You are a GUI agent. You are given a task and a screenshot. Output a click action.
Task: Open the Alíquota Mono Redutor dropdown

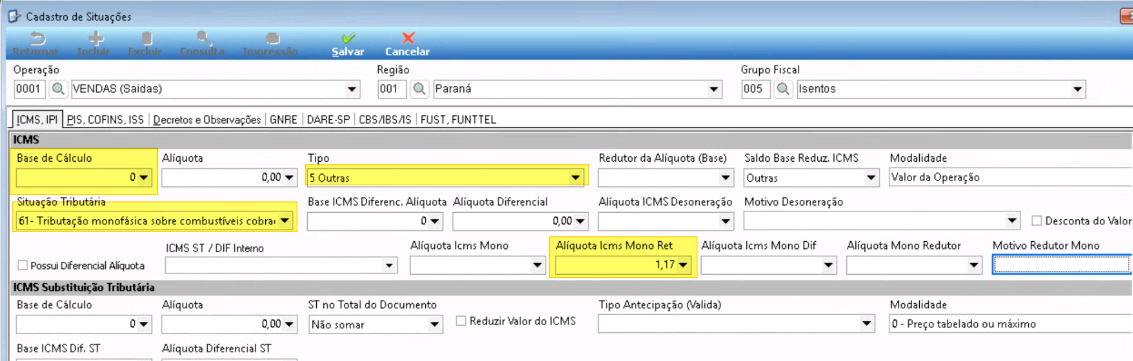tap(975, 266)
